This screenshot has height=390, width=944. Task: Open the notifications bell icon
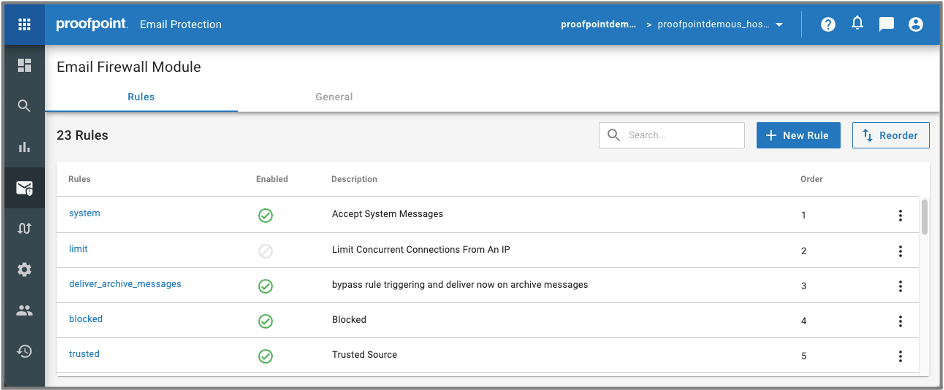(857, 24)
